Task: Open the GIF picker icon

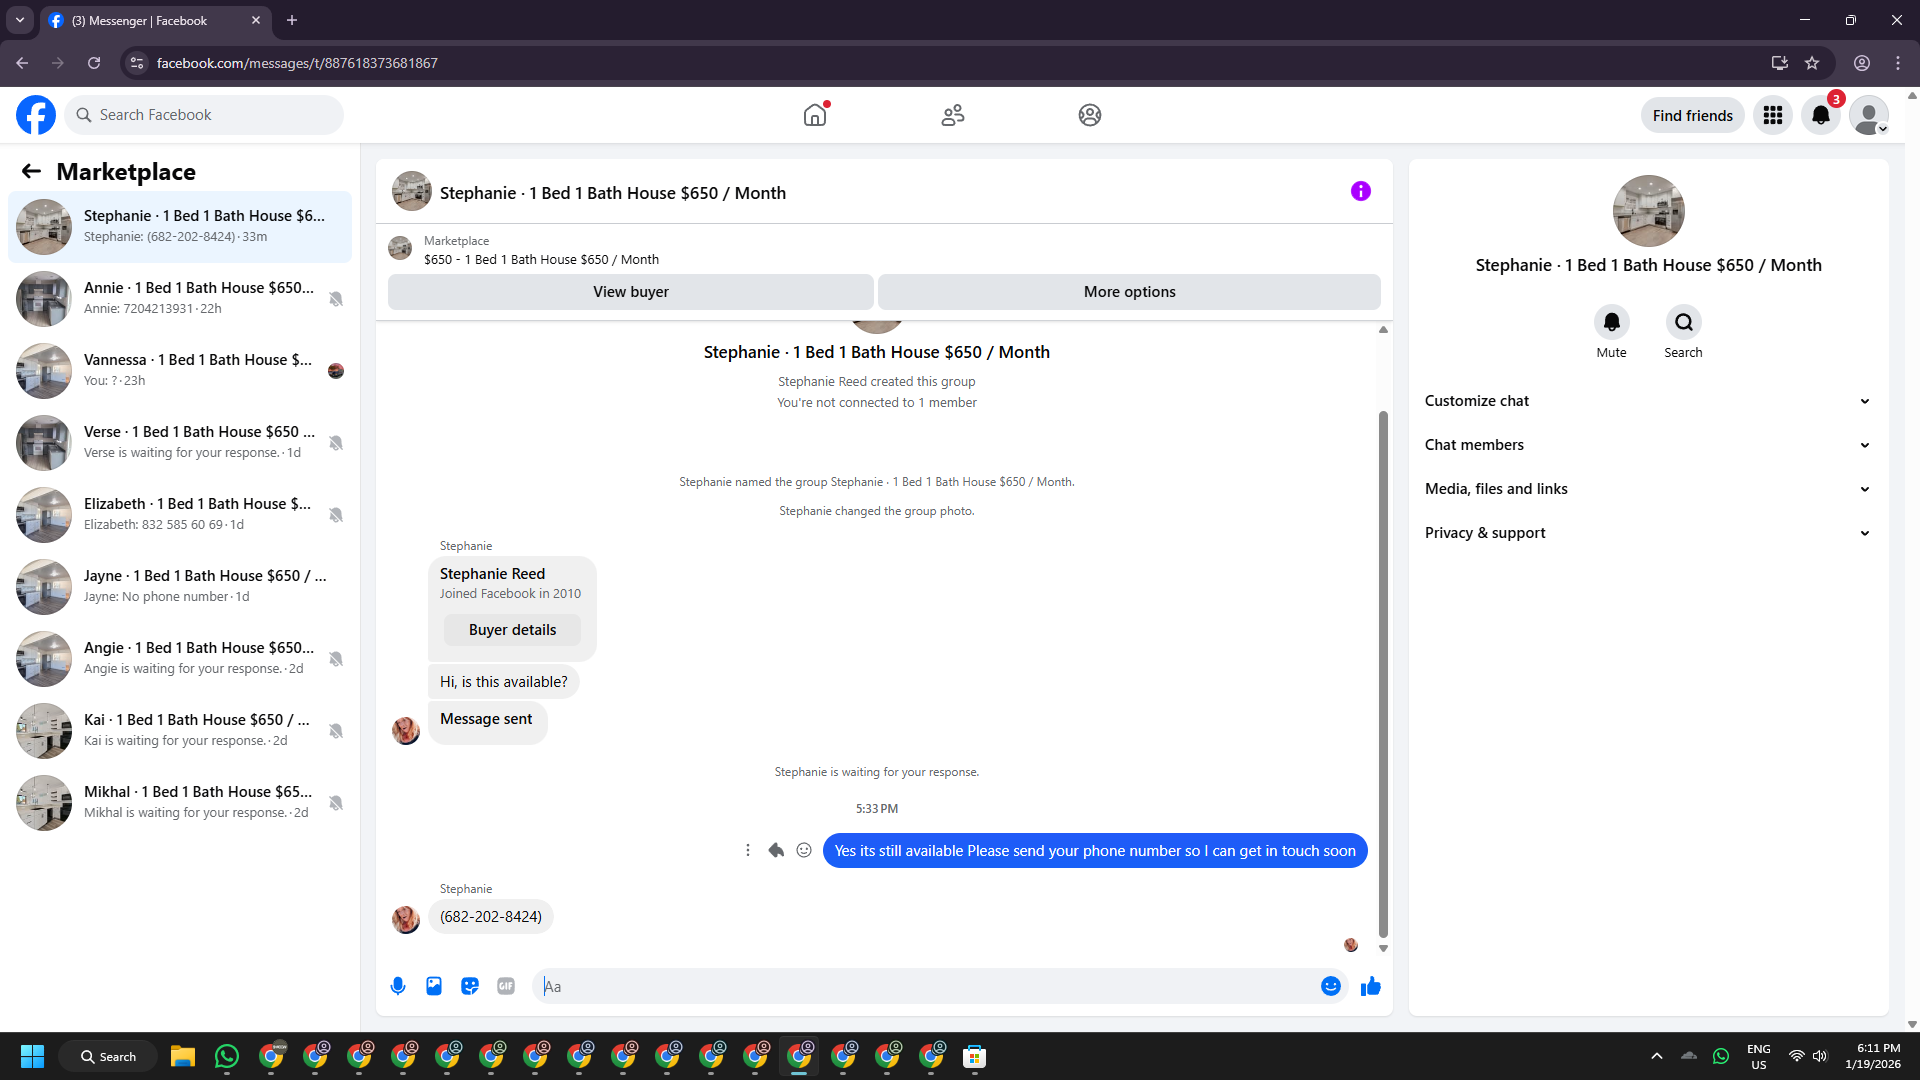Action: coord(506,986)
